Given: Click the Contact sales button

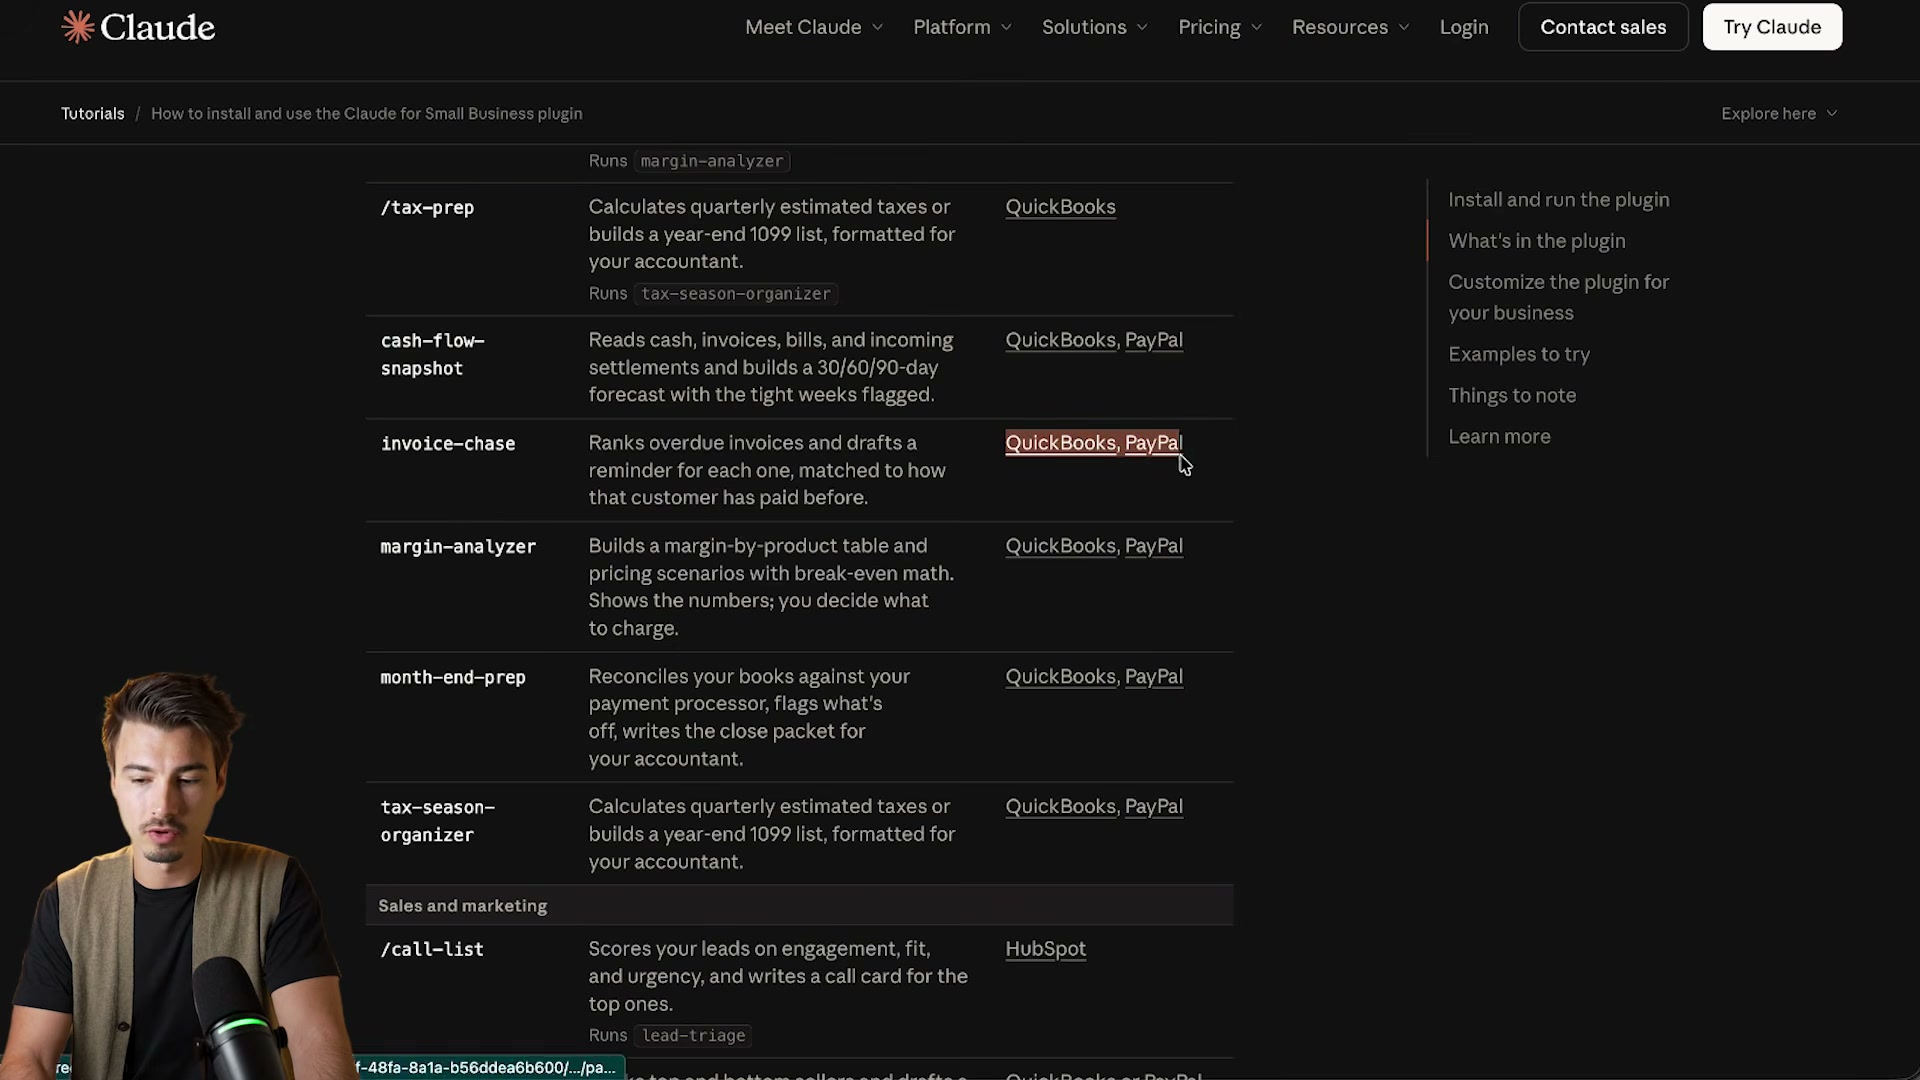Looking at the screenshot, I should coord(1603,27).
